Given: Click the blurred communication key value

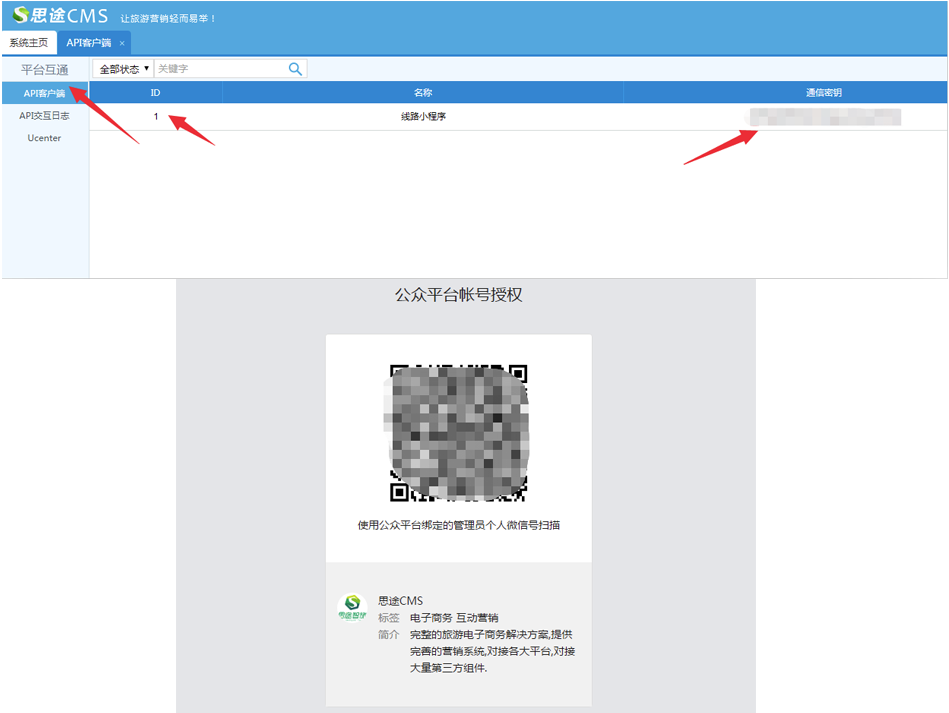Looking at the screenshot, I should tap(824, 117).
